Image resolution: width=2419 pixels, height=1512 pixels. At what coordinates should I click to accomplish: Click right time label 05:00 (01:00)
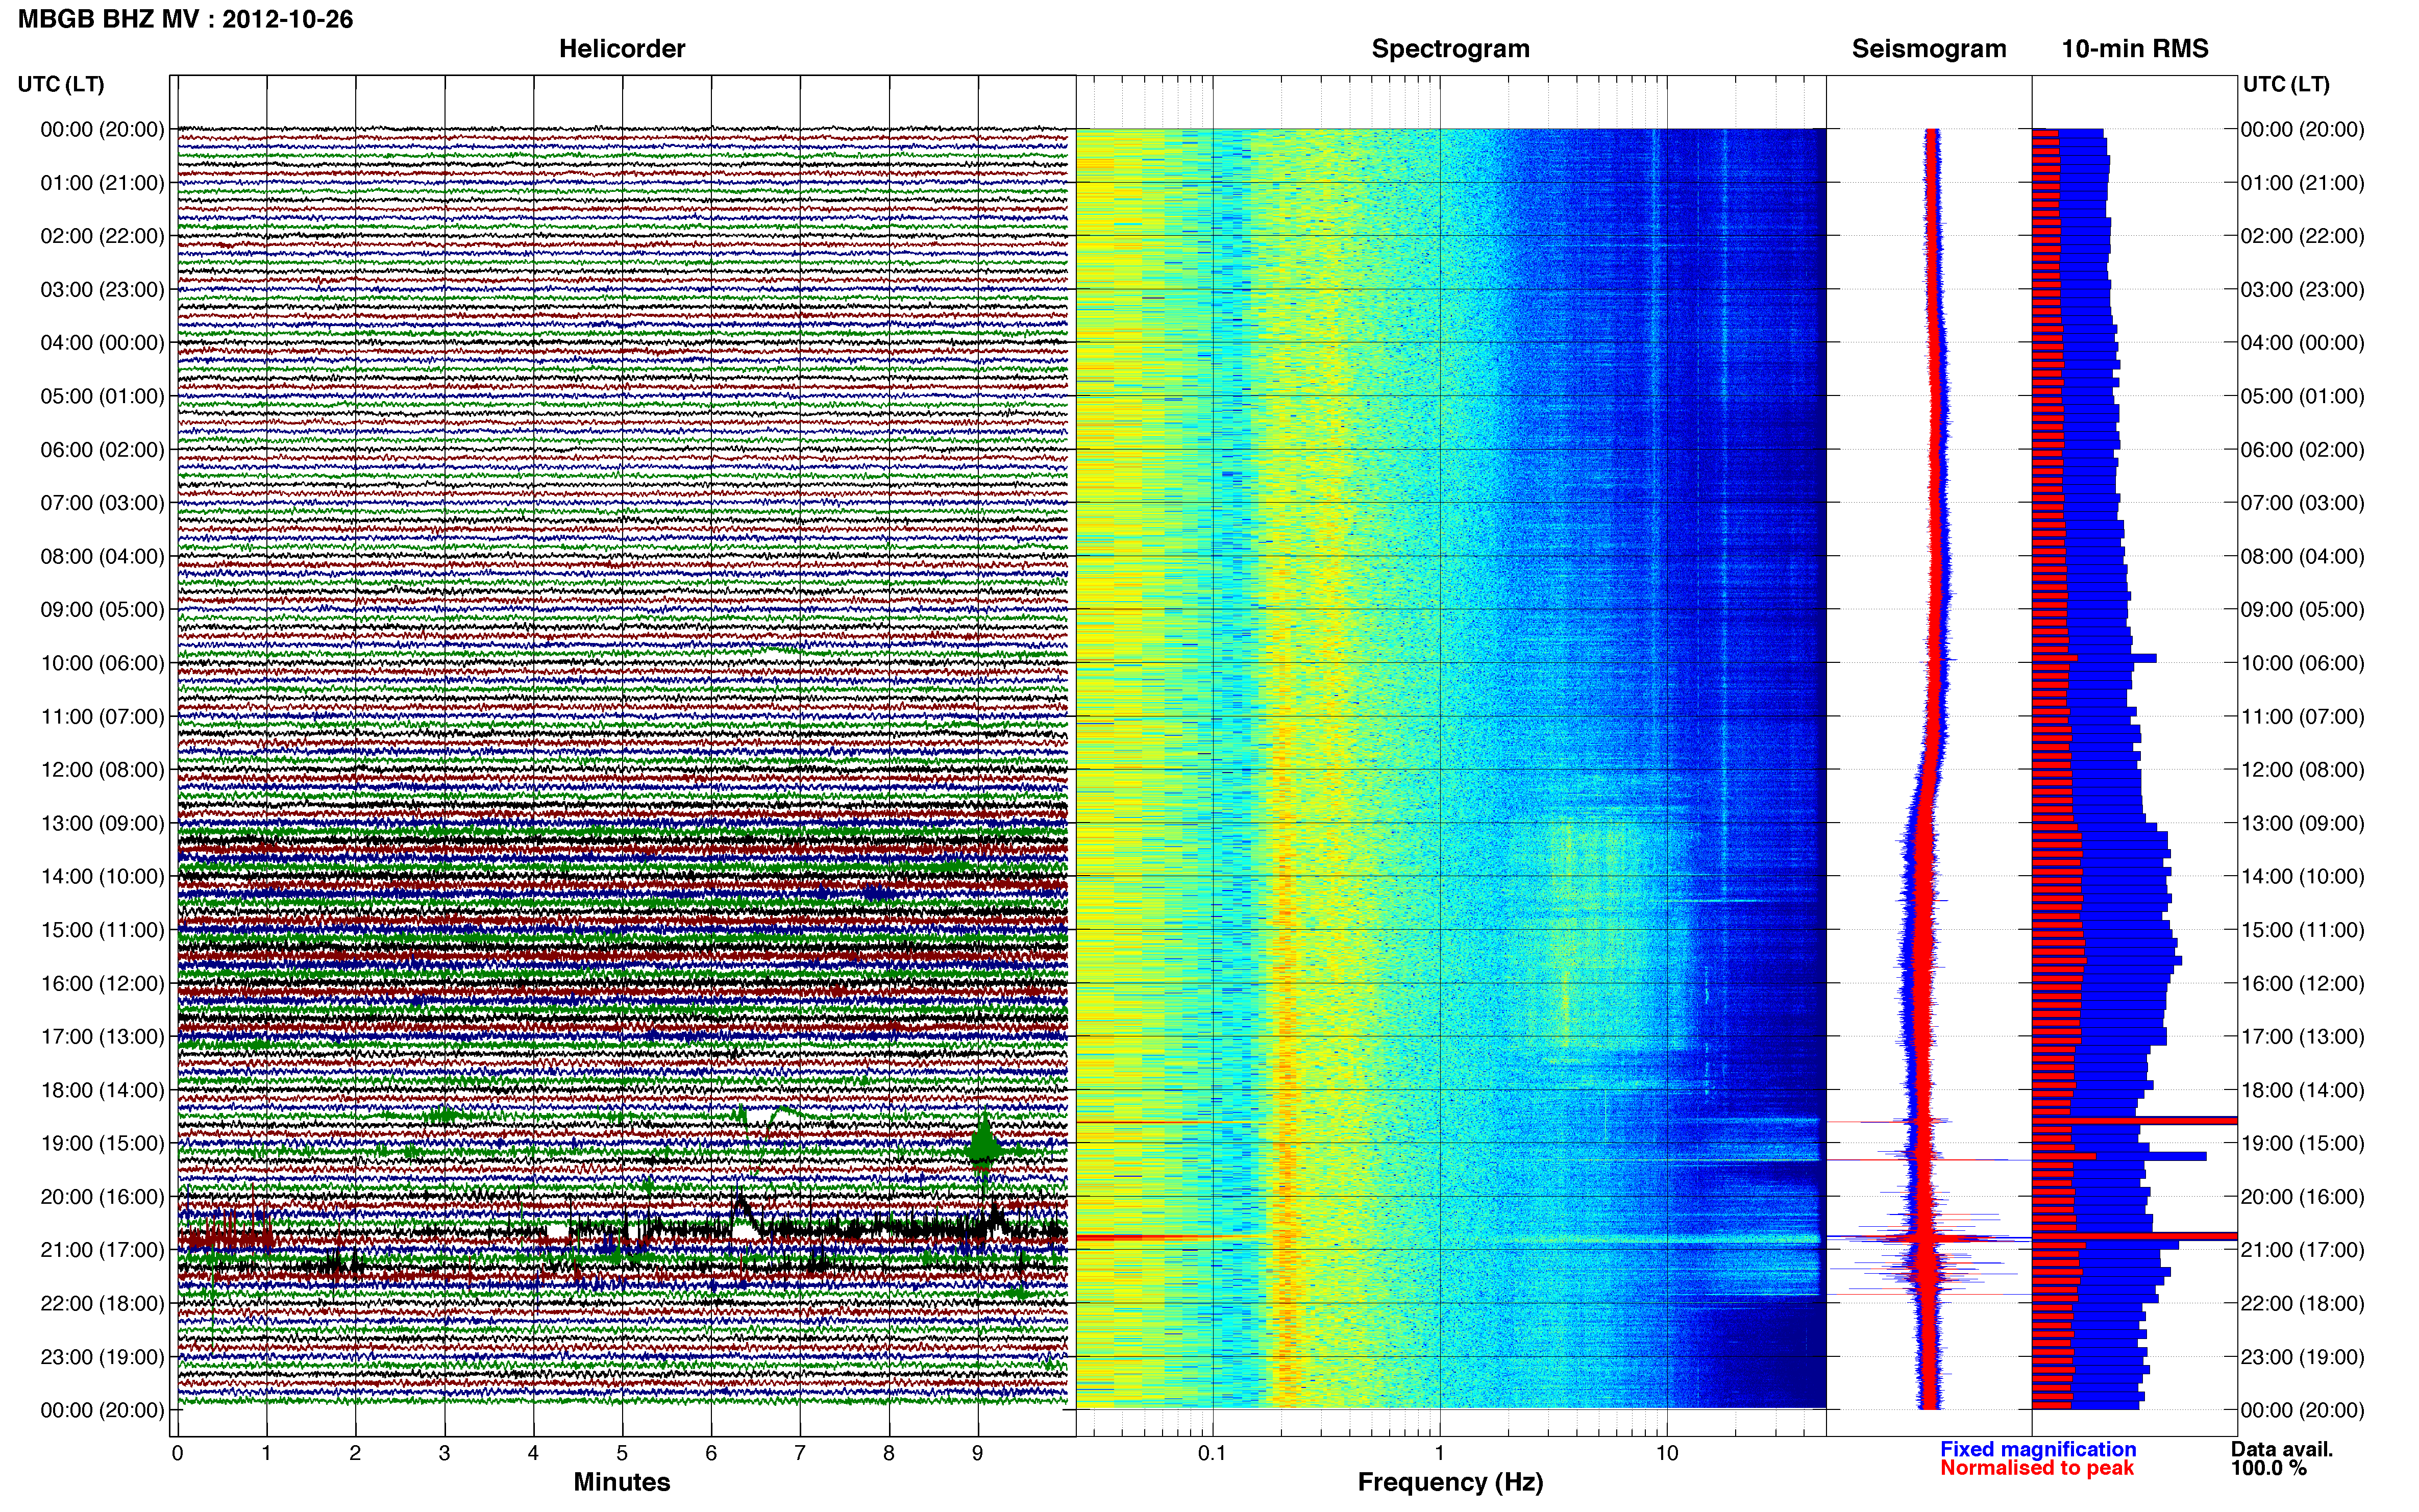coord(2303,396)
